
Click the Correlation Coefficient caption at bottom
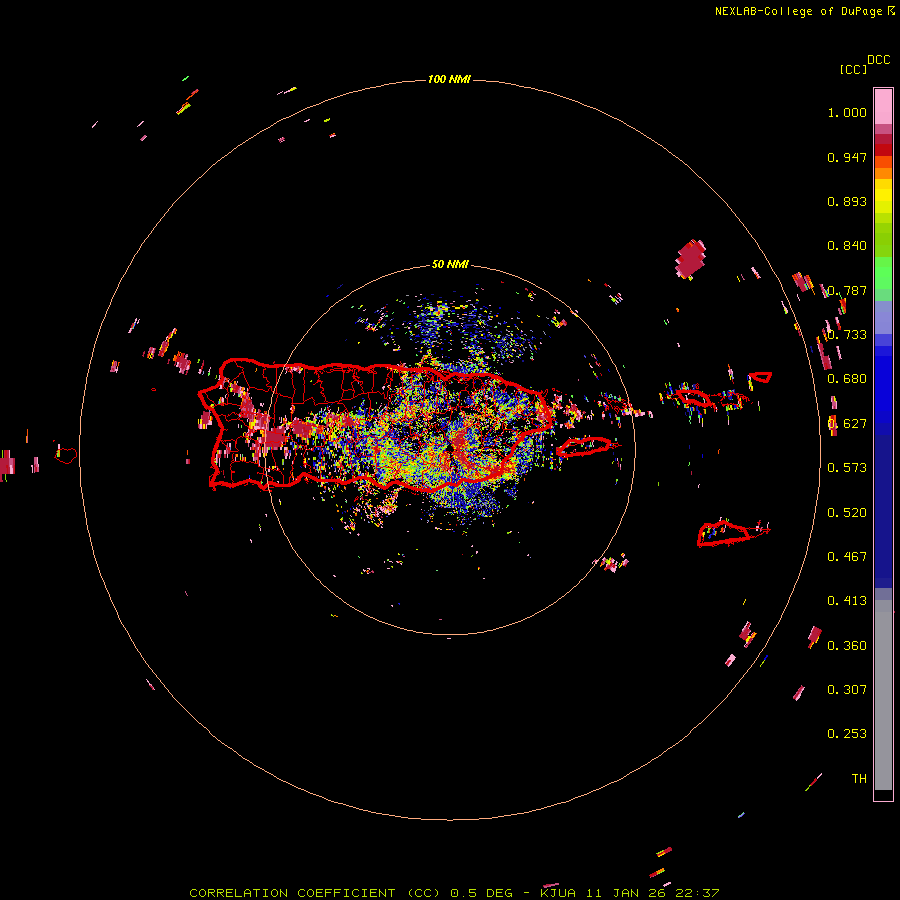pos(454,893)
